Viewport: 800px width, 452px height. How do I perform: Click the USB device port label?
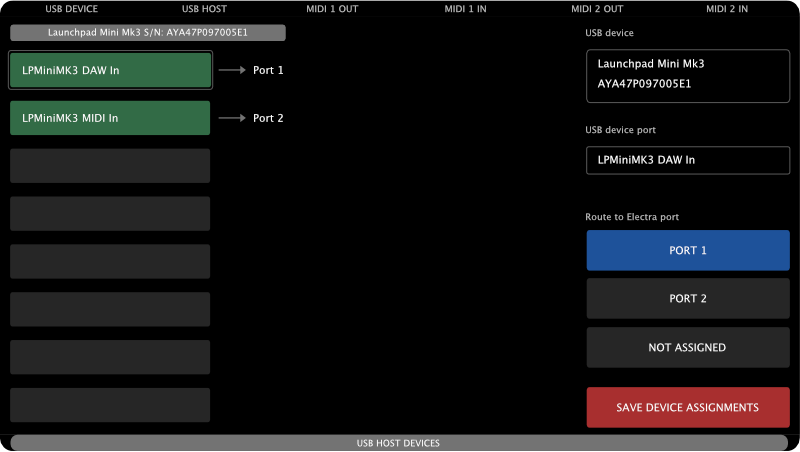620,130
